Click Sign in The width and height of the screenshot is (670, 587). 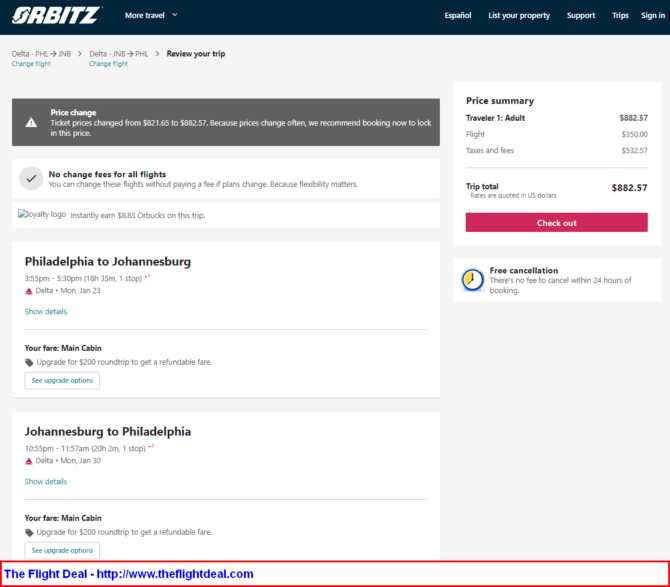point(653,15)
